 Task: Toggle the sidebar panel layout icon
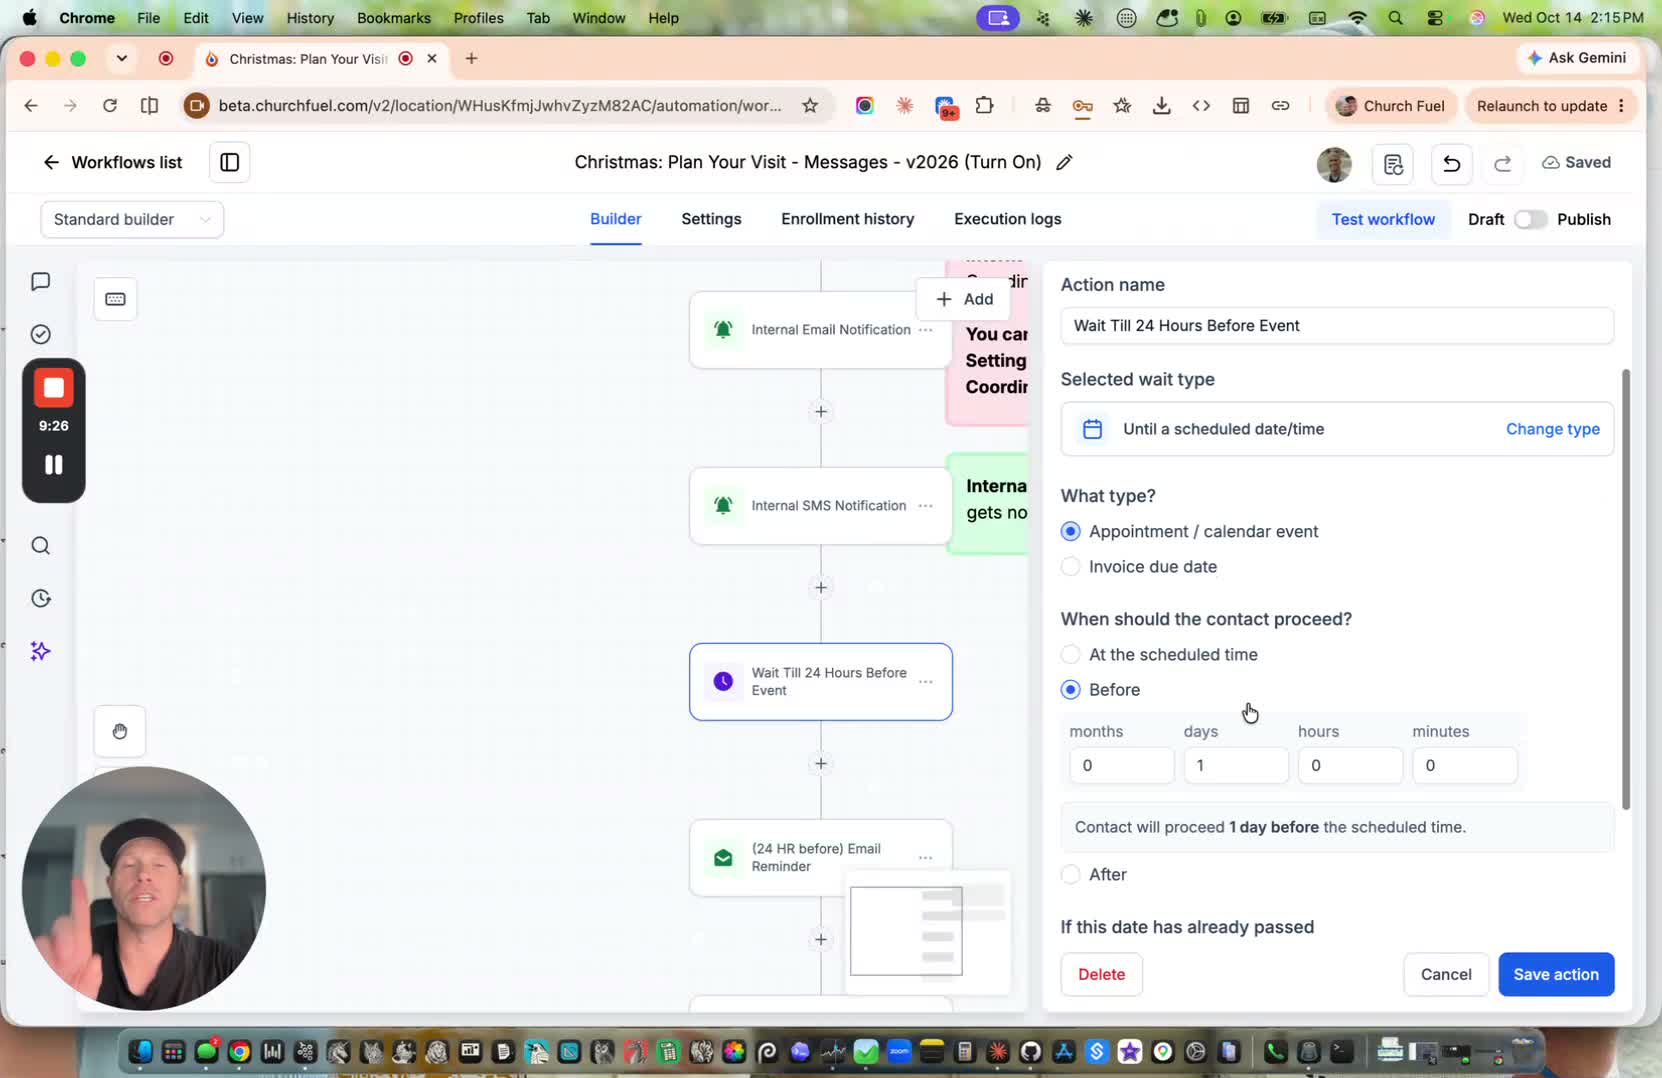229,162
